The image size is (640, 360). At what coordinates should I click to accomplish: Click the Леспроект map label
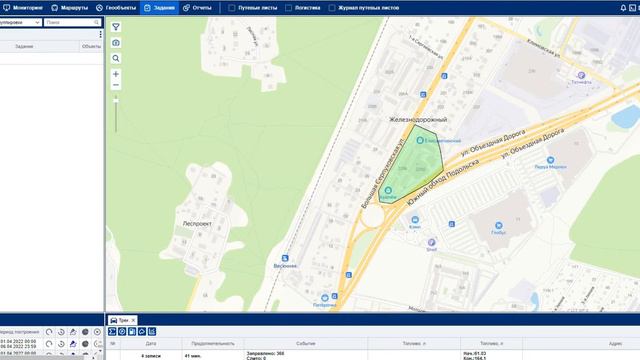(x=197, y=224)
